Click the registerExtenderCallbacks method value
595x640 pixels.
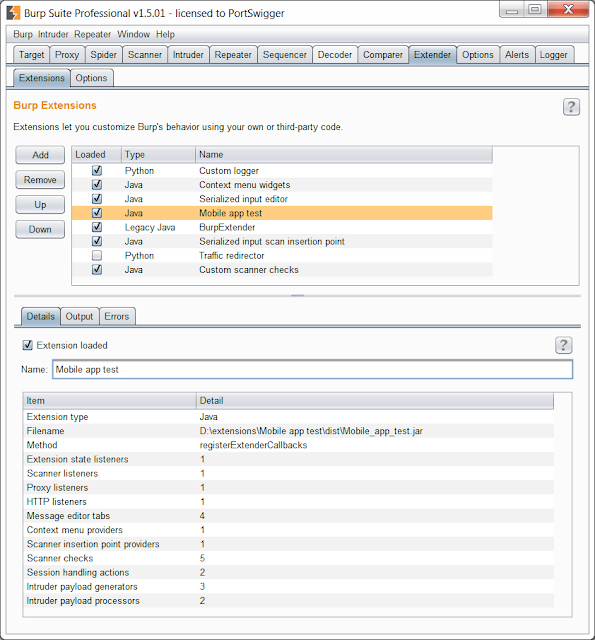pyautogui.click(x=253, y=445)
